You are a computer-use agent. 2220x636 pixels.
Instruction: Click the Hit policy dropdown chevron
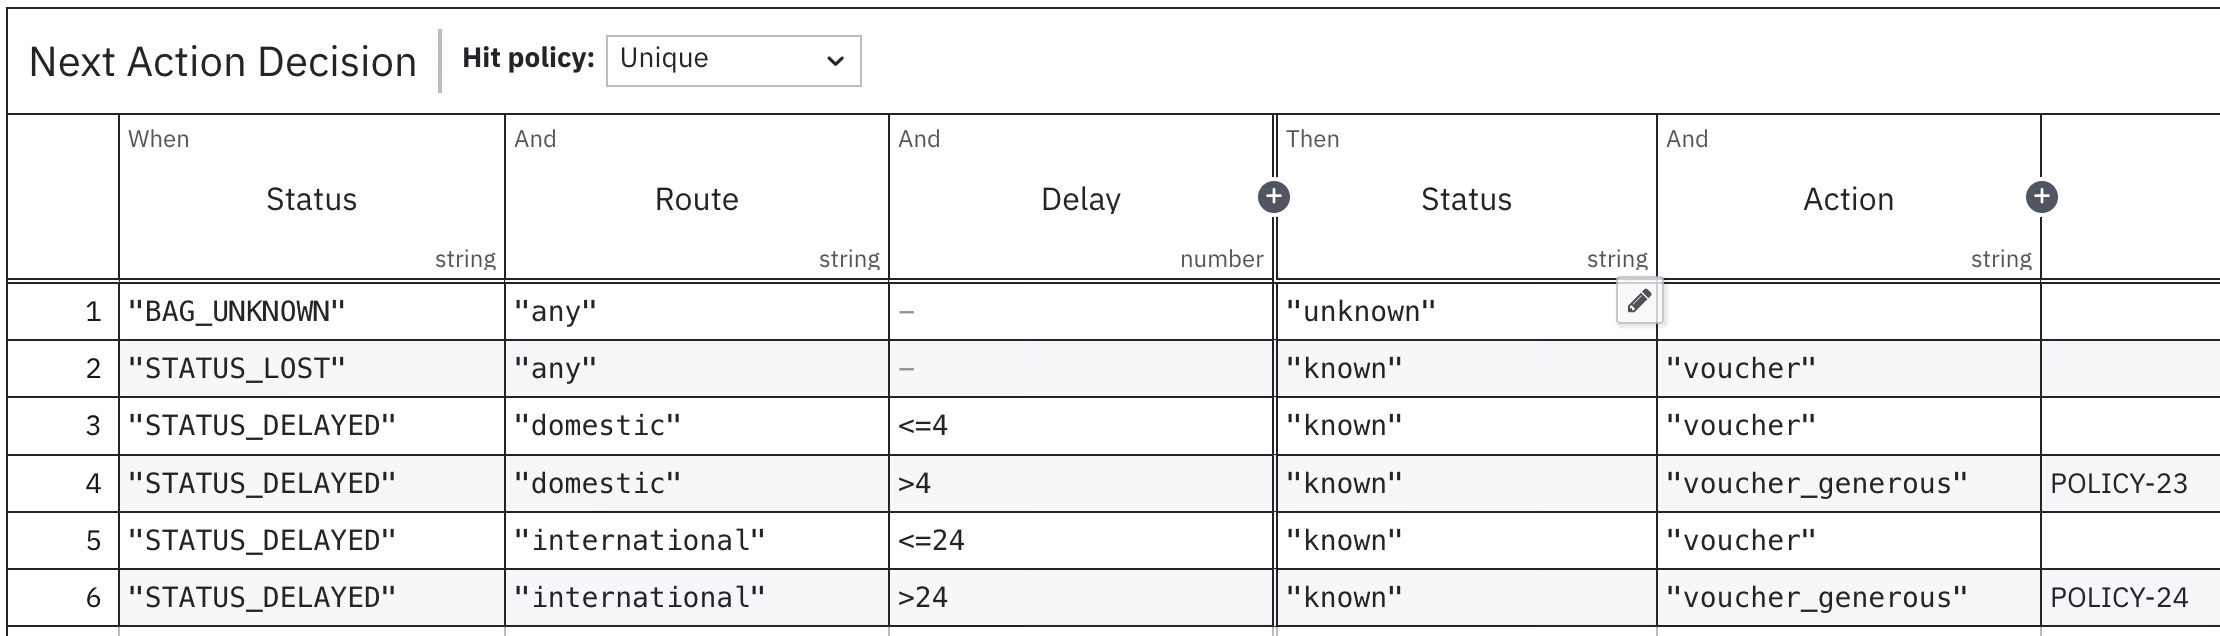click(x=835, y=61)
